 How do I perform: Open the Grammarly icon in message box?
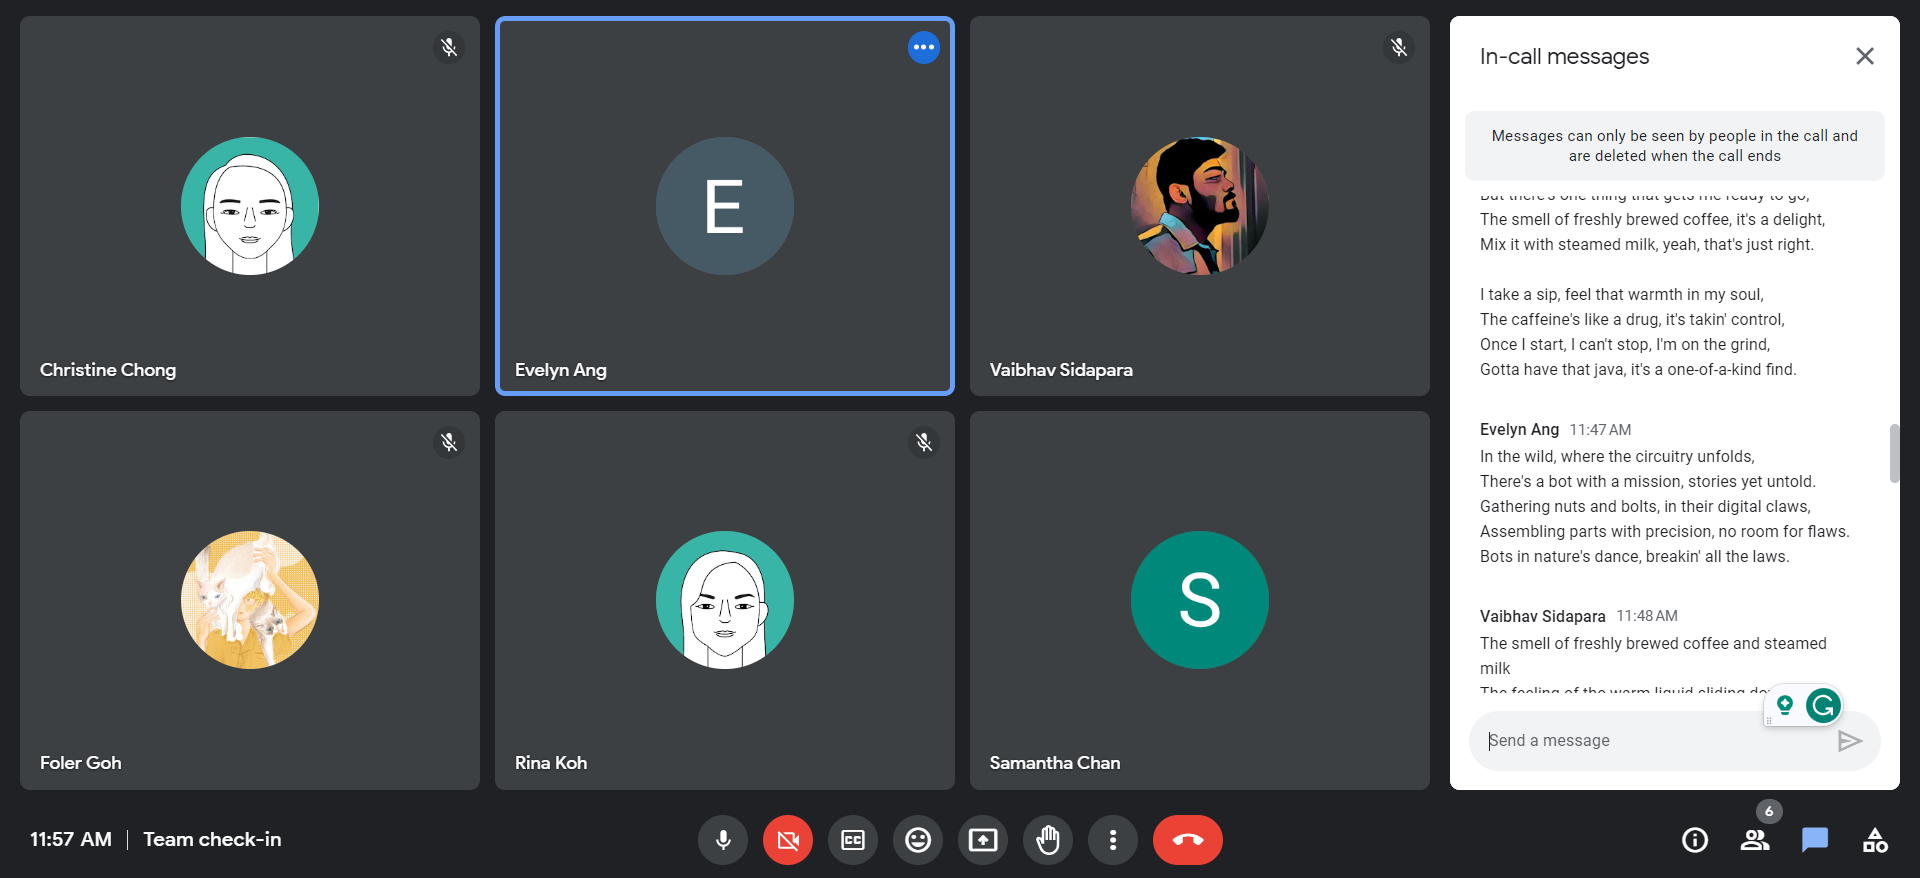click(x=1823, y=706)
